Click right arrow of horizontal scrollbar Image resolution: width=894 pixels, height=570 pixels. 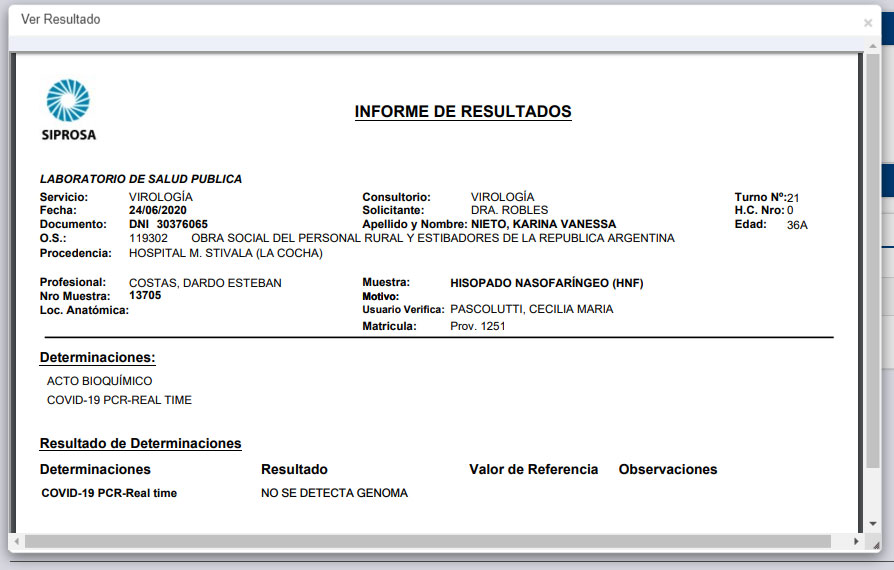pos(856,541)
